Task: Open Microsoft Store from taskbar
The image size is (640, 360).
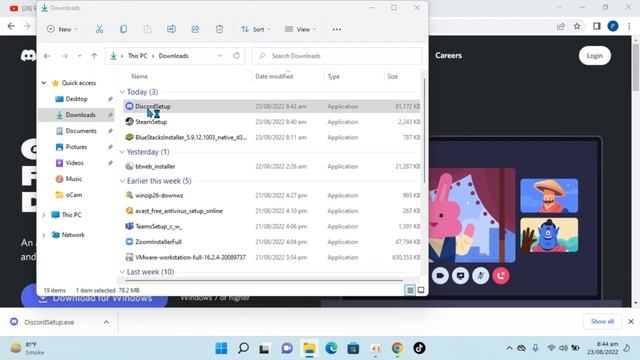Action: 353,348
